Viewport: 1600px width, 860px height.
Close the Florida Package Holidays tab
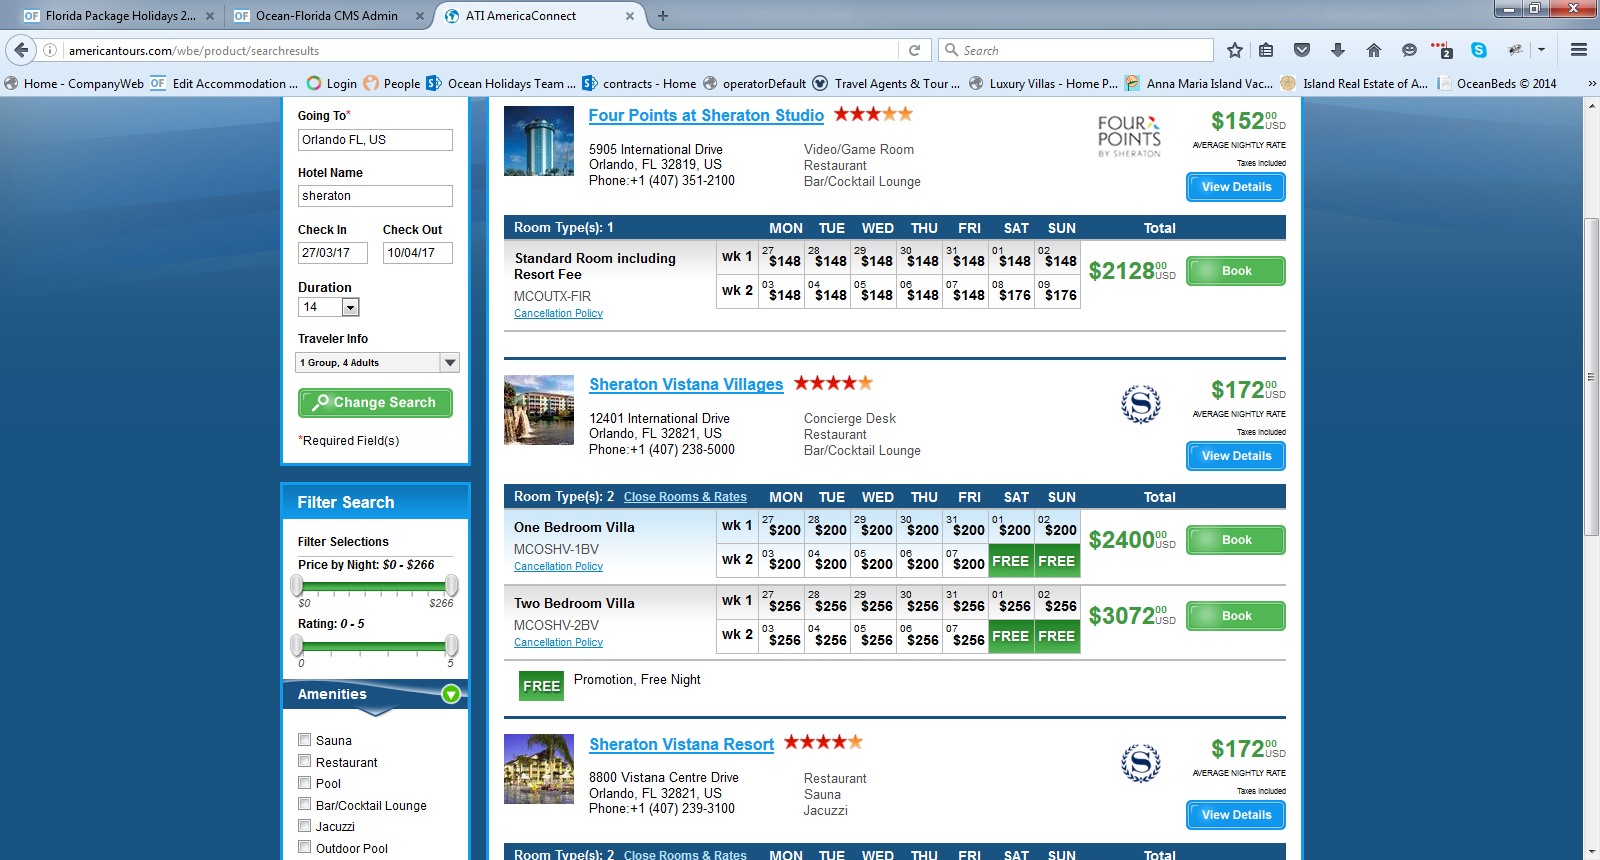click(x=209, y=16)
